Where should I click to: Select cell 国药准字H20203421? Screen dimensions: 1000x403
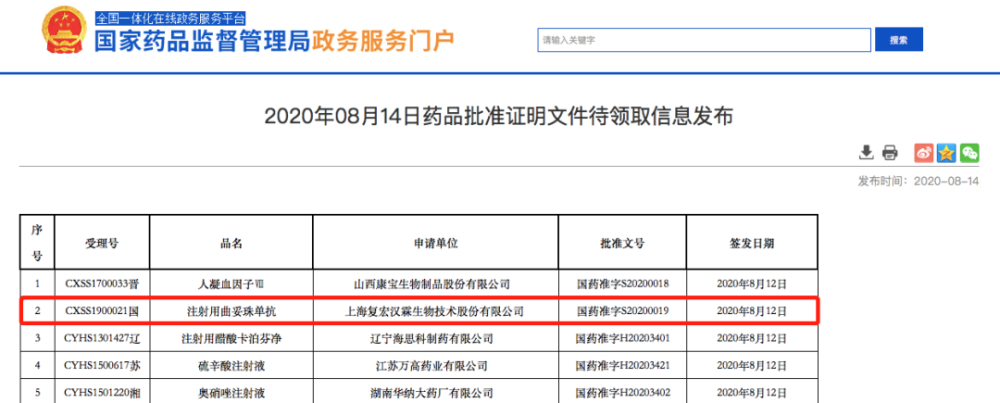[622, 366]
